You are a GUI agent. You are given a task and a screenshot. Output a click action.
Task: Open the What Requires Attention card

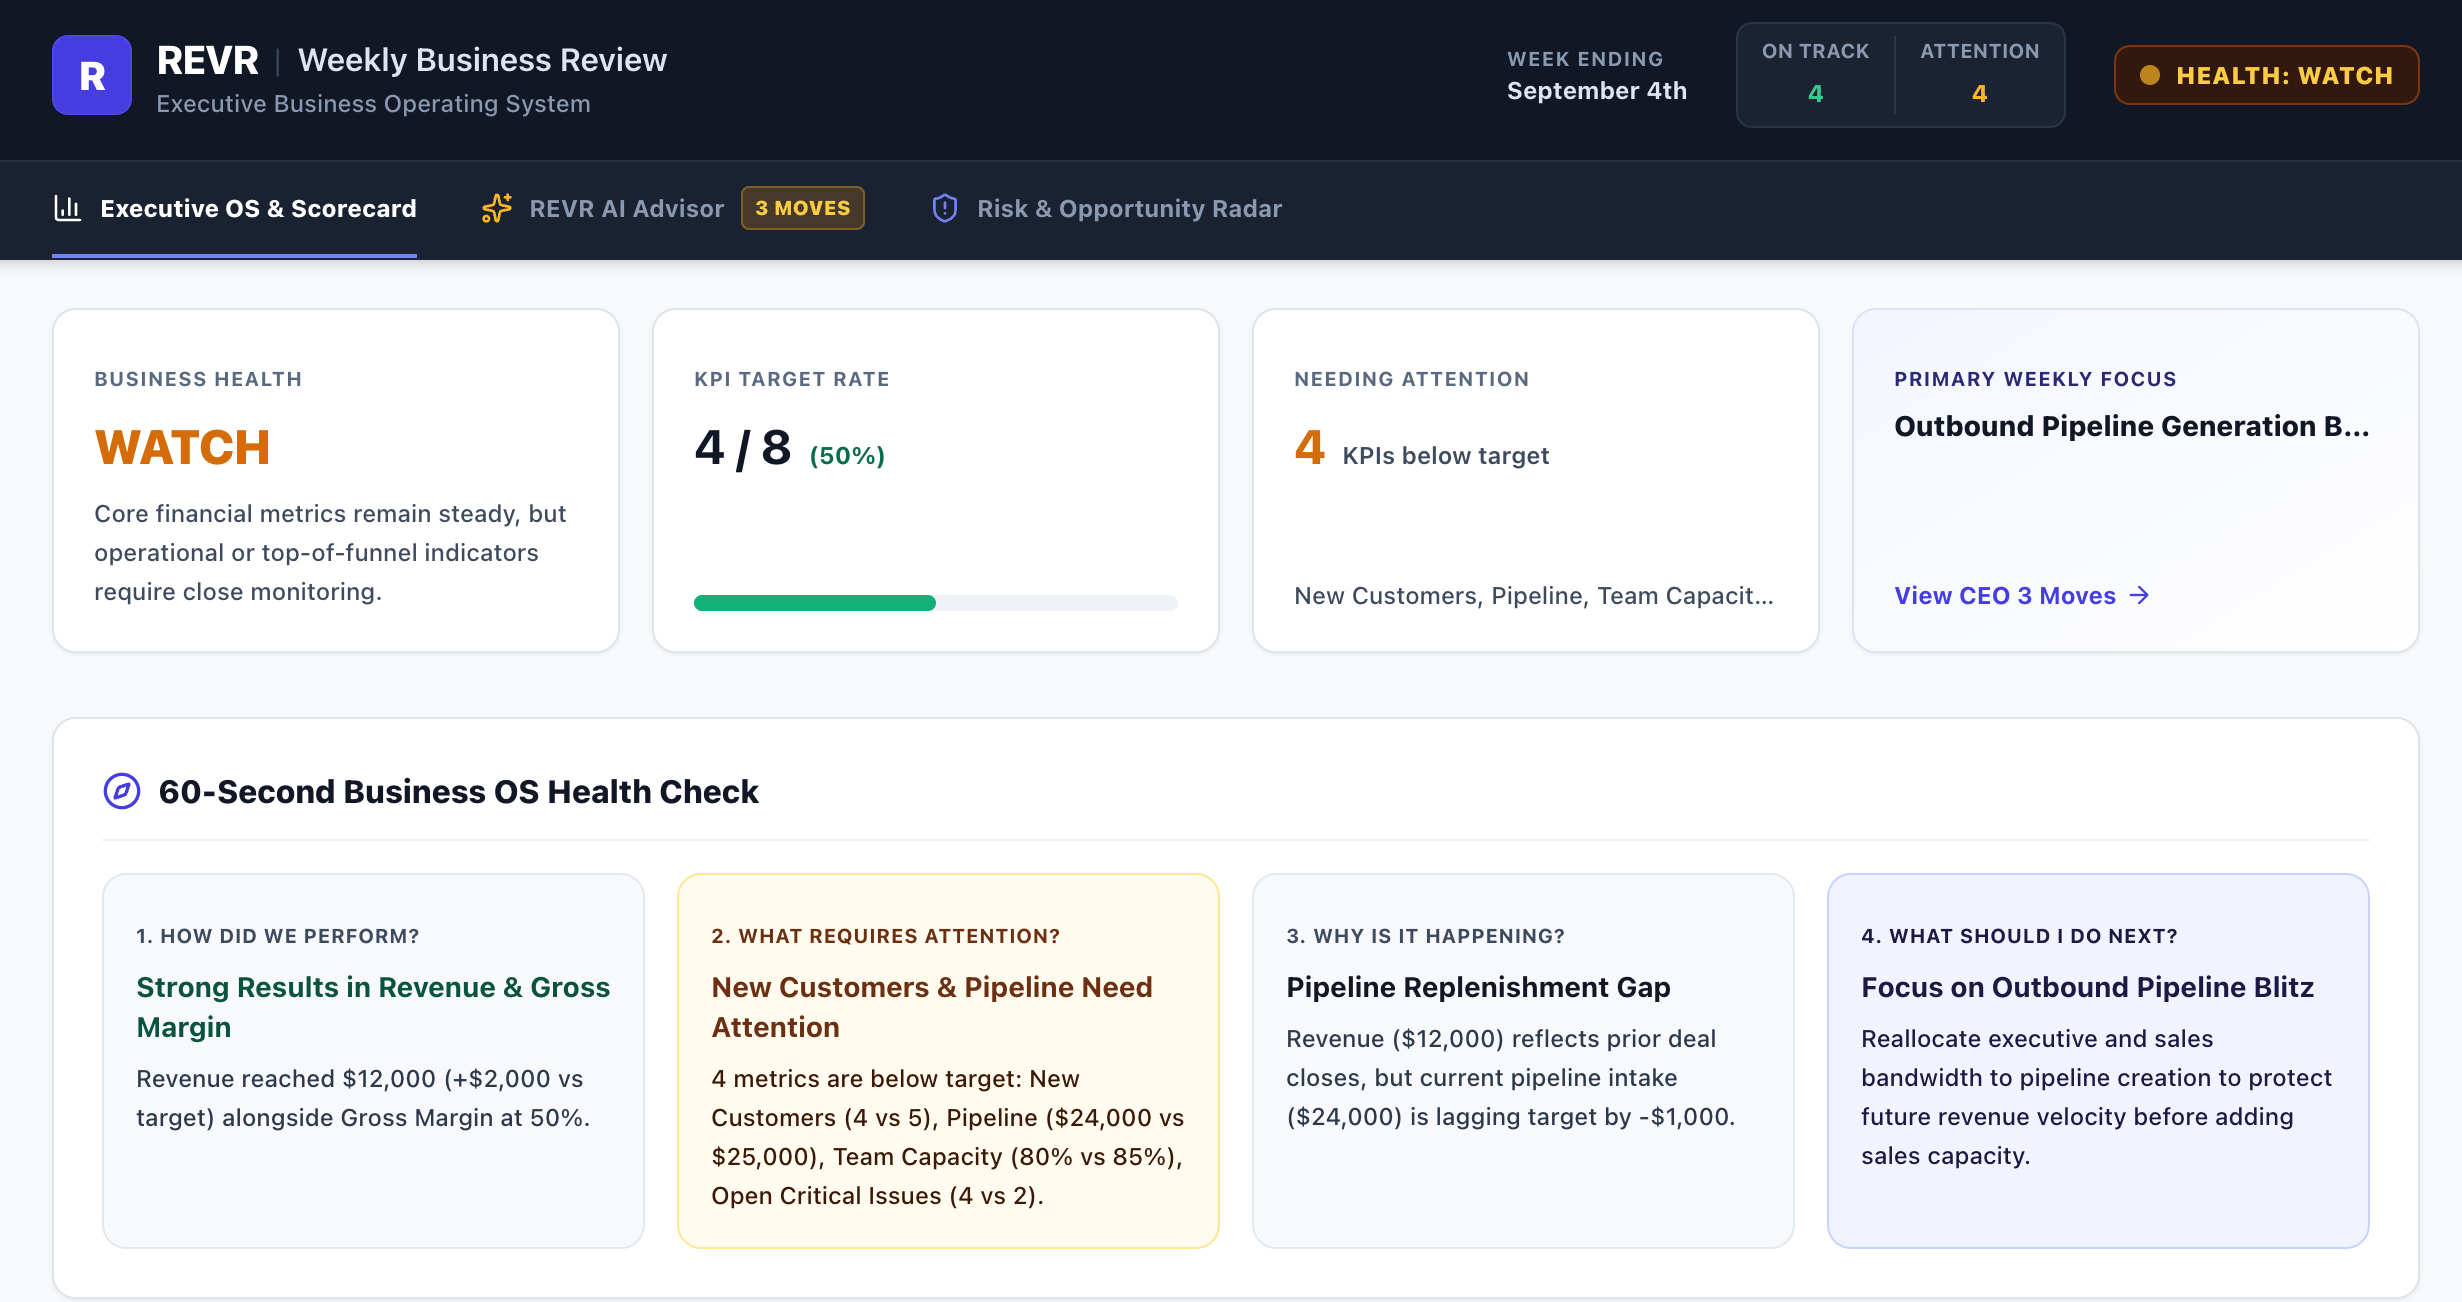point(948,1061)
